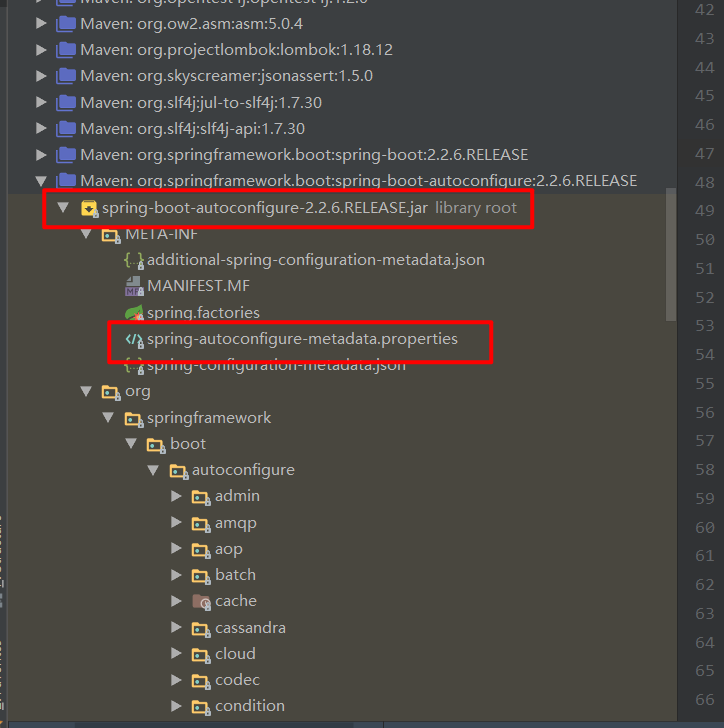Click the amqp package folder icon
The width and height of the screenshot is (724, 728).
201,524
